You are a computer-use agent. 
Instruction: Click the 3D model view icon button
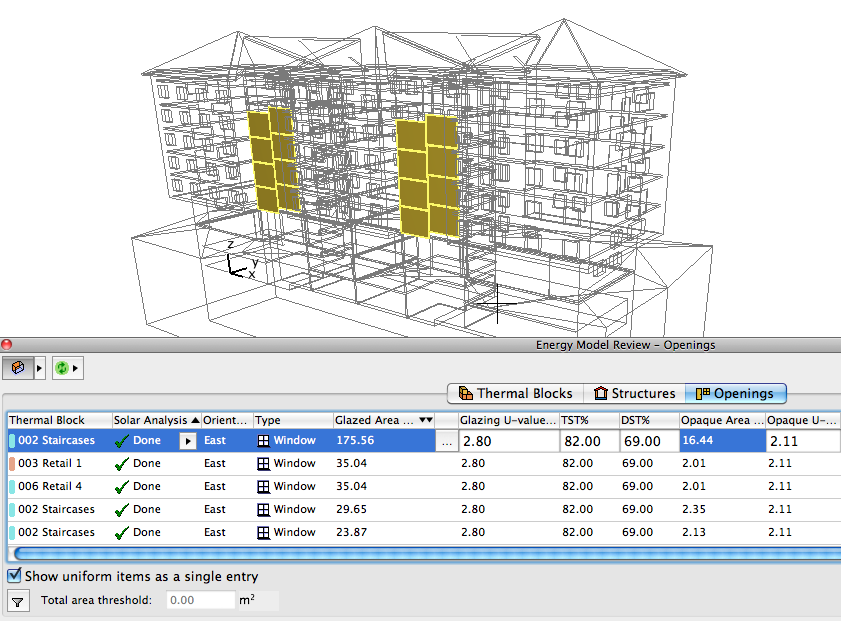[18, 368]
